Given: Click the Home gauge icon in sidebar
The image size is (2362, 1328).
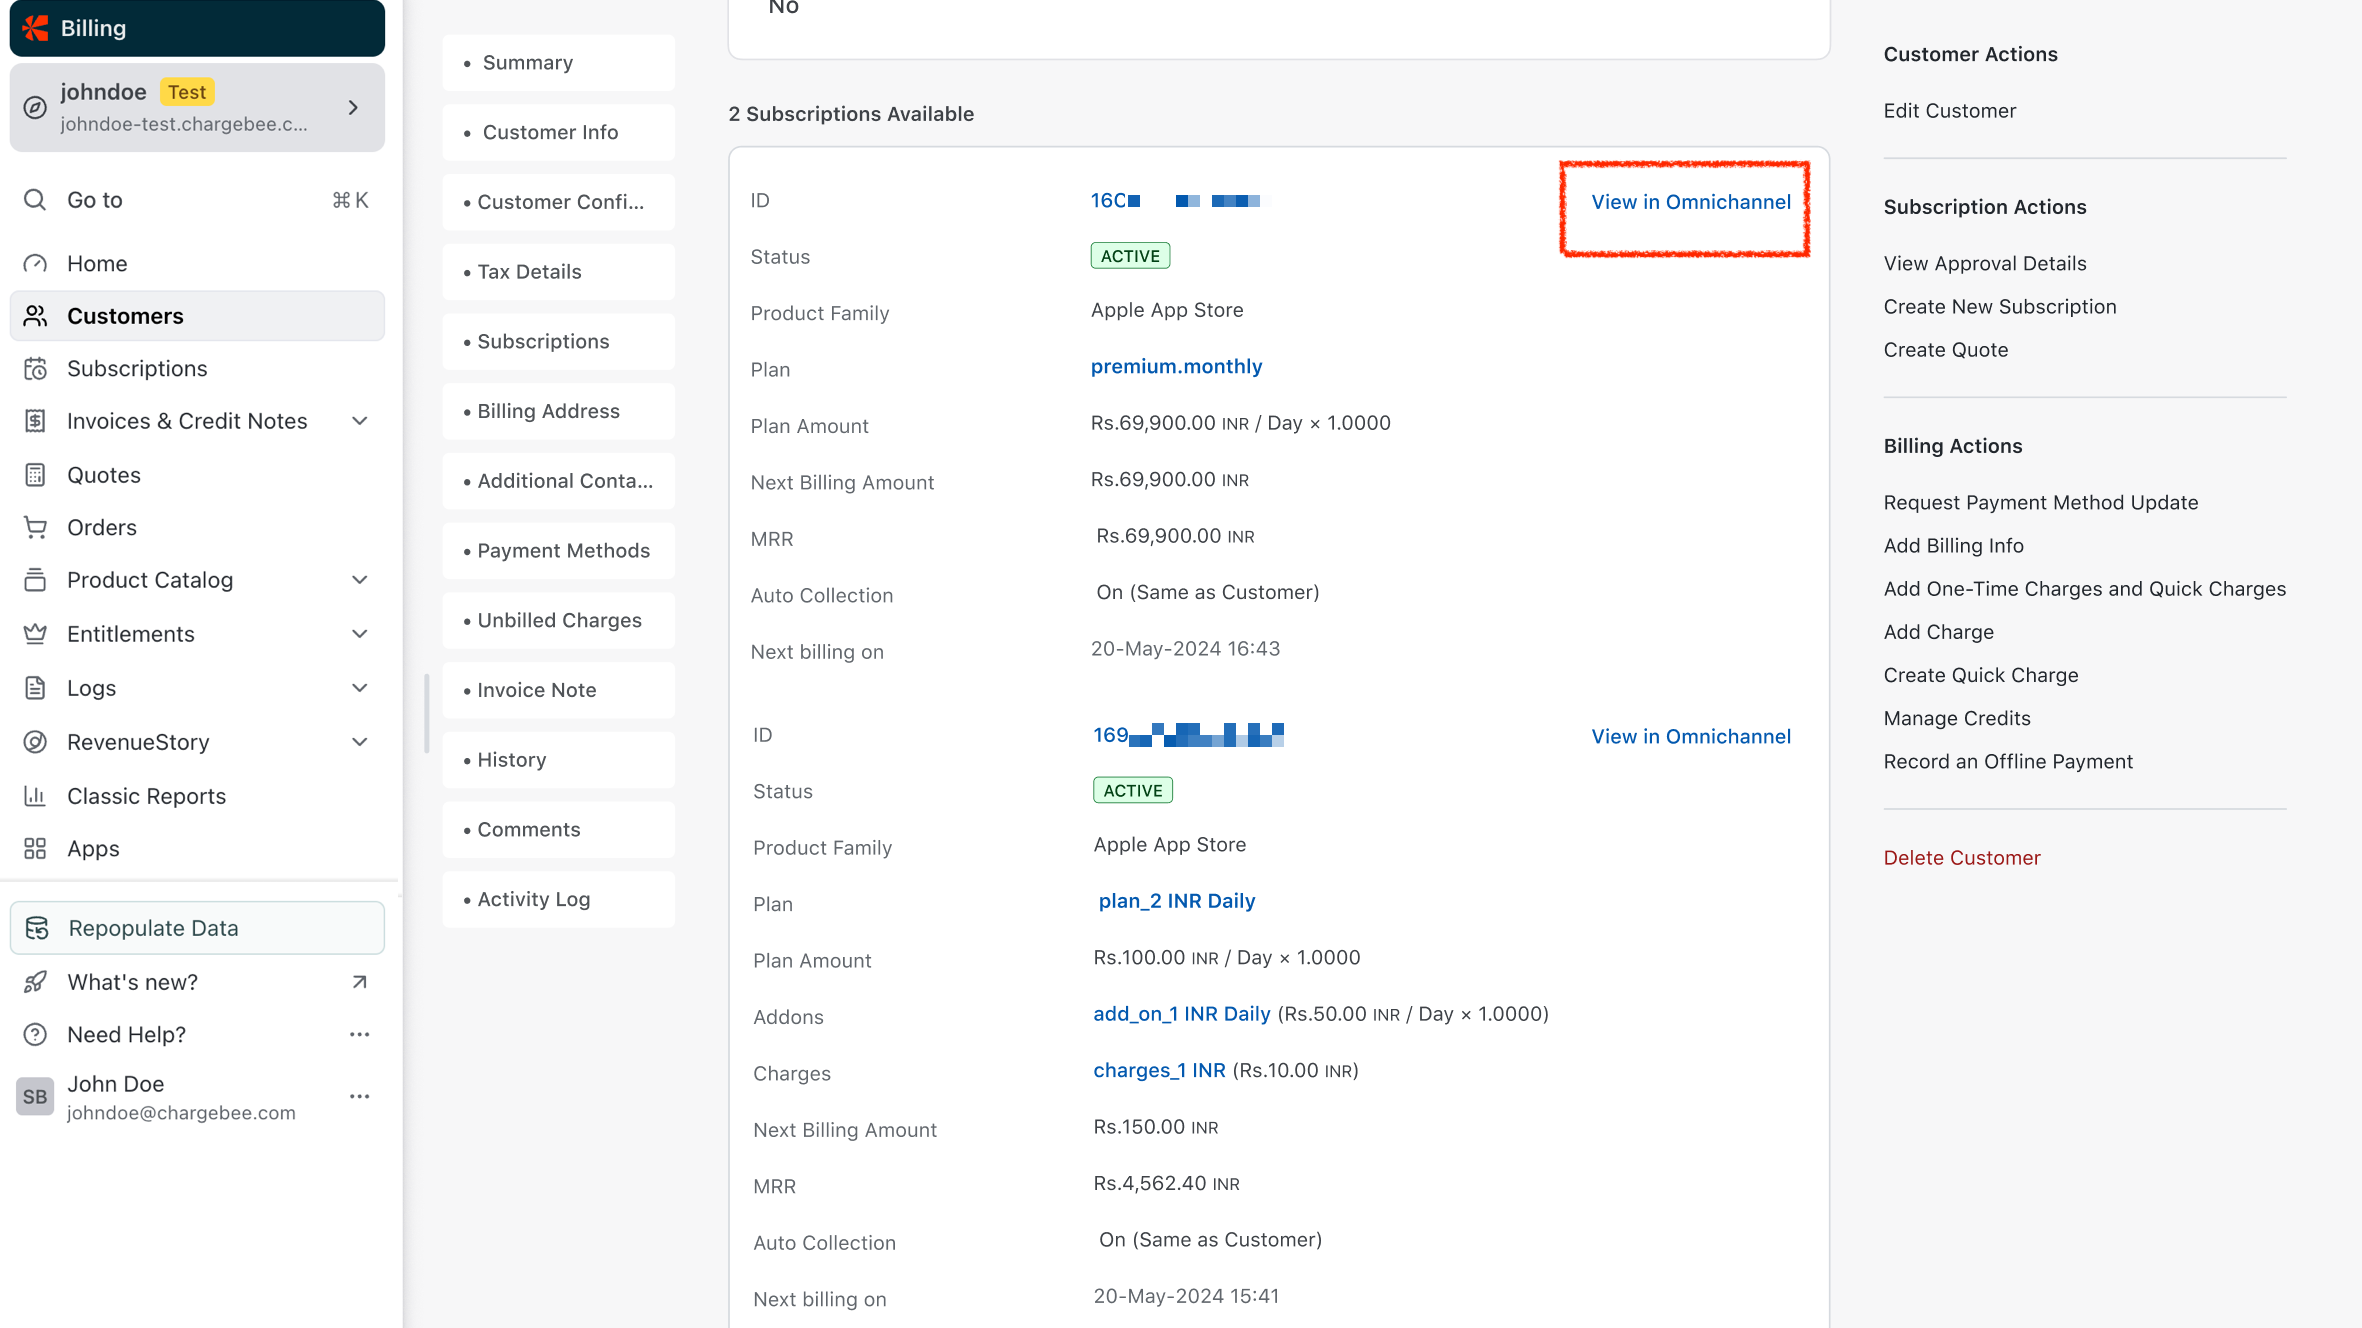Looking at the screenshot, I should point(35,263).
